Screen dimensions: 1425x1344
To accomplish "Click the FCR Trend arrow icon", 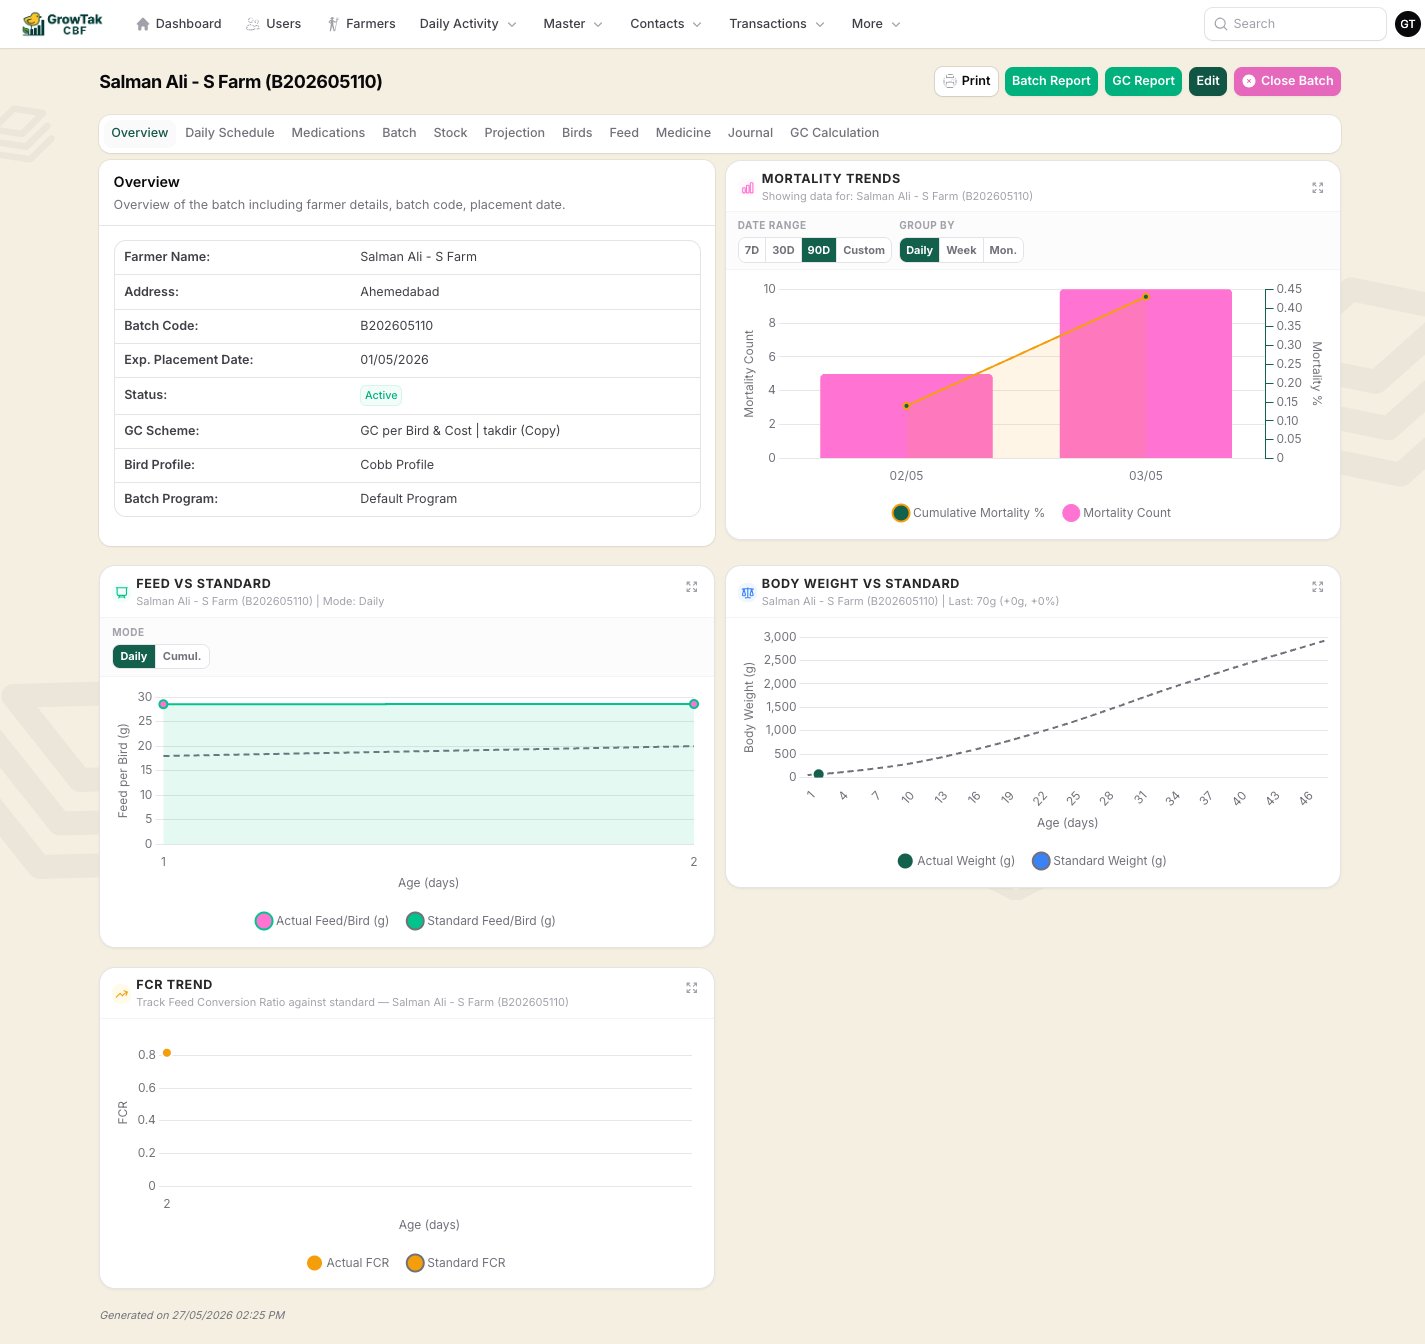I will click(x=122, y=993).
